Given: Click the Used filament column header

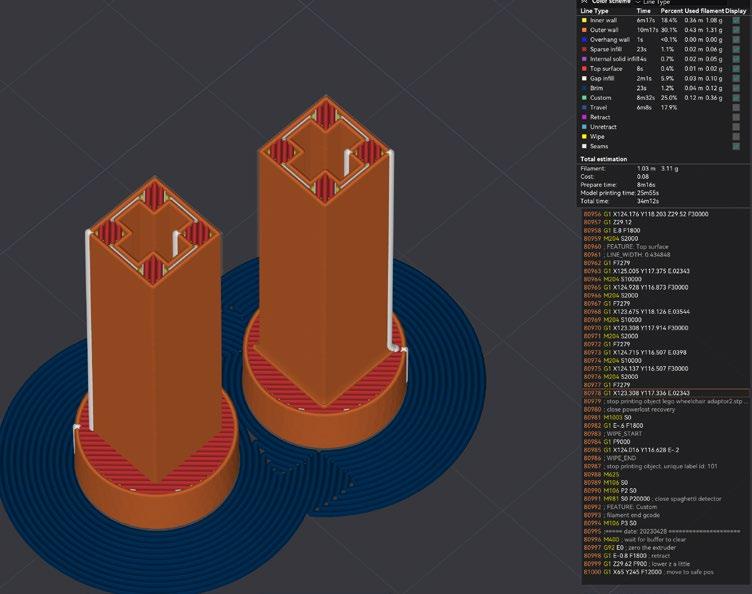Looking at the screenshot, I should pos(704,11).
